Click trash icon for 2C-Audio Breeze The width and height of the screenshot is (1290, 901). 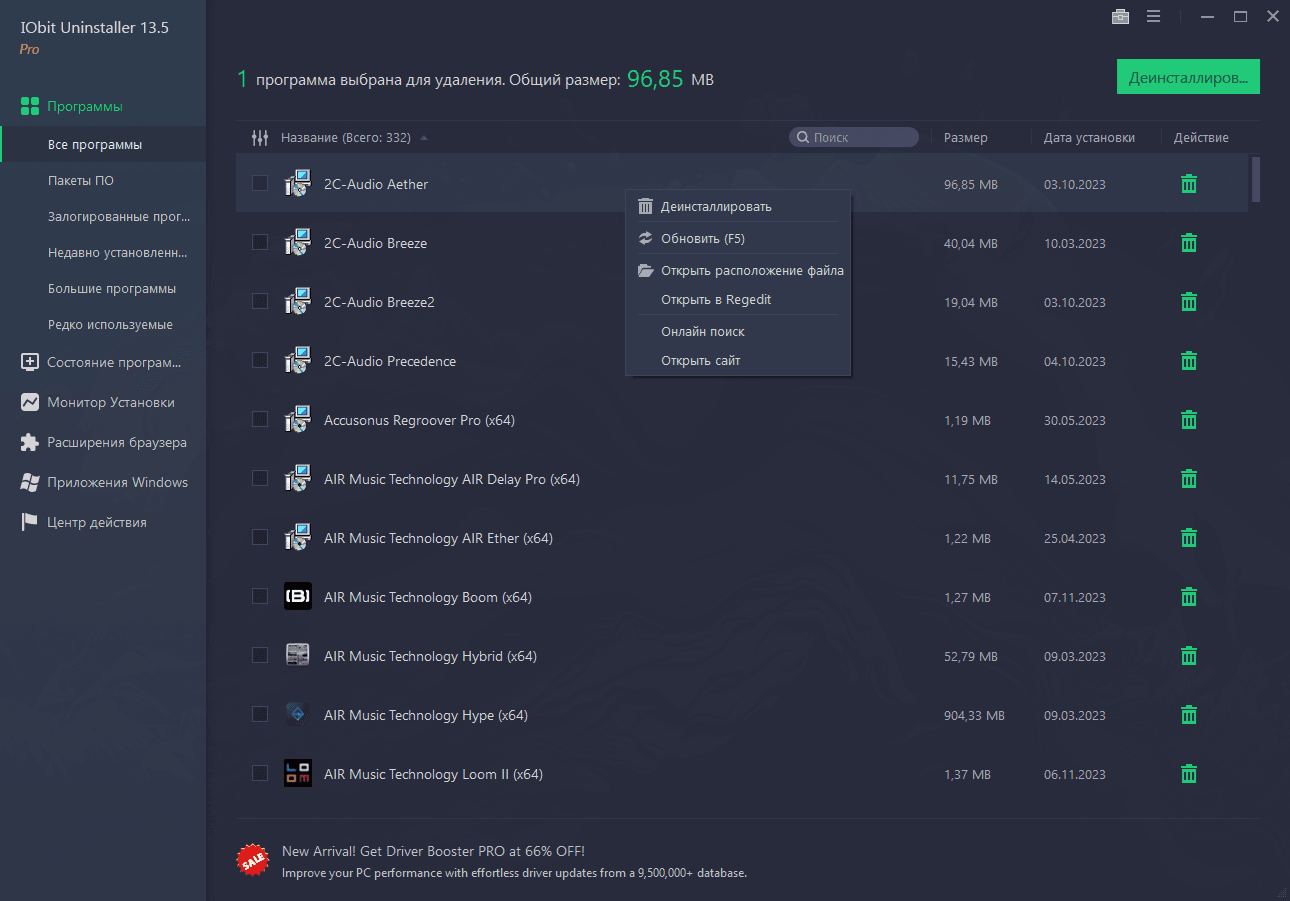[x=1188, y=243]
